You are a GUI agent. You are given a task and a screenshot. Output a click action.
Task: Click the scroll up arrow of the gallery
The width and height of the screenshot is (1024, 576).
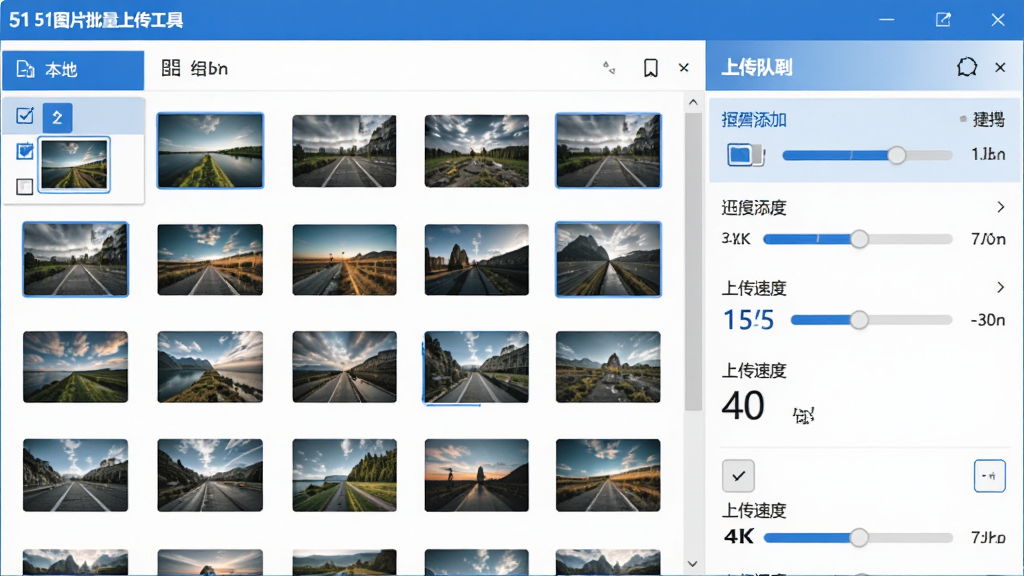click(693, 102)
